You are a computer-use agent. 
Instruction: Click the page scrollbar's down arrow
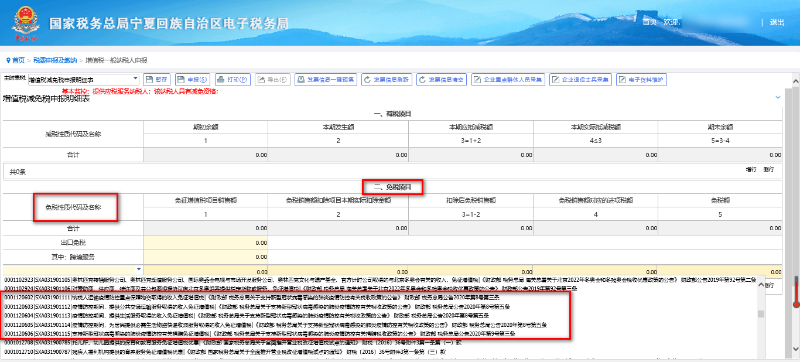(x=795, y=348)
